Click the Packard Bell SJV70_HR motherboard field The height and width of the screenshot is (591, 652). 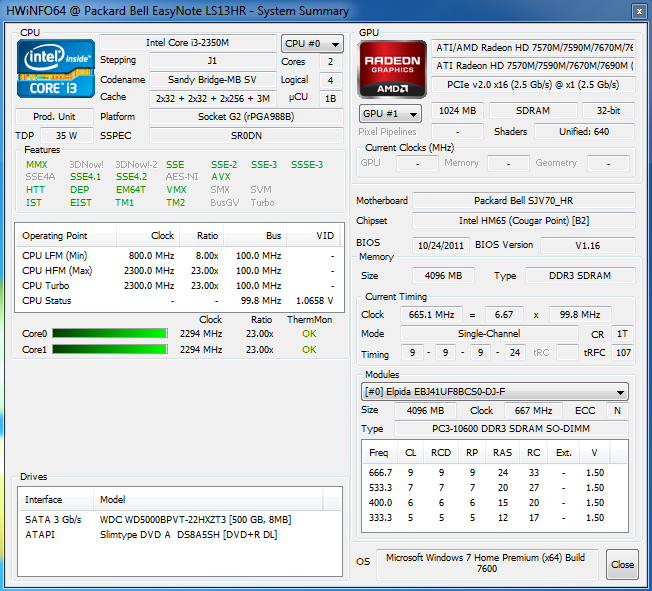(524, 201)
